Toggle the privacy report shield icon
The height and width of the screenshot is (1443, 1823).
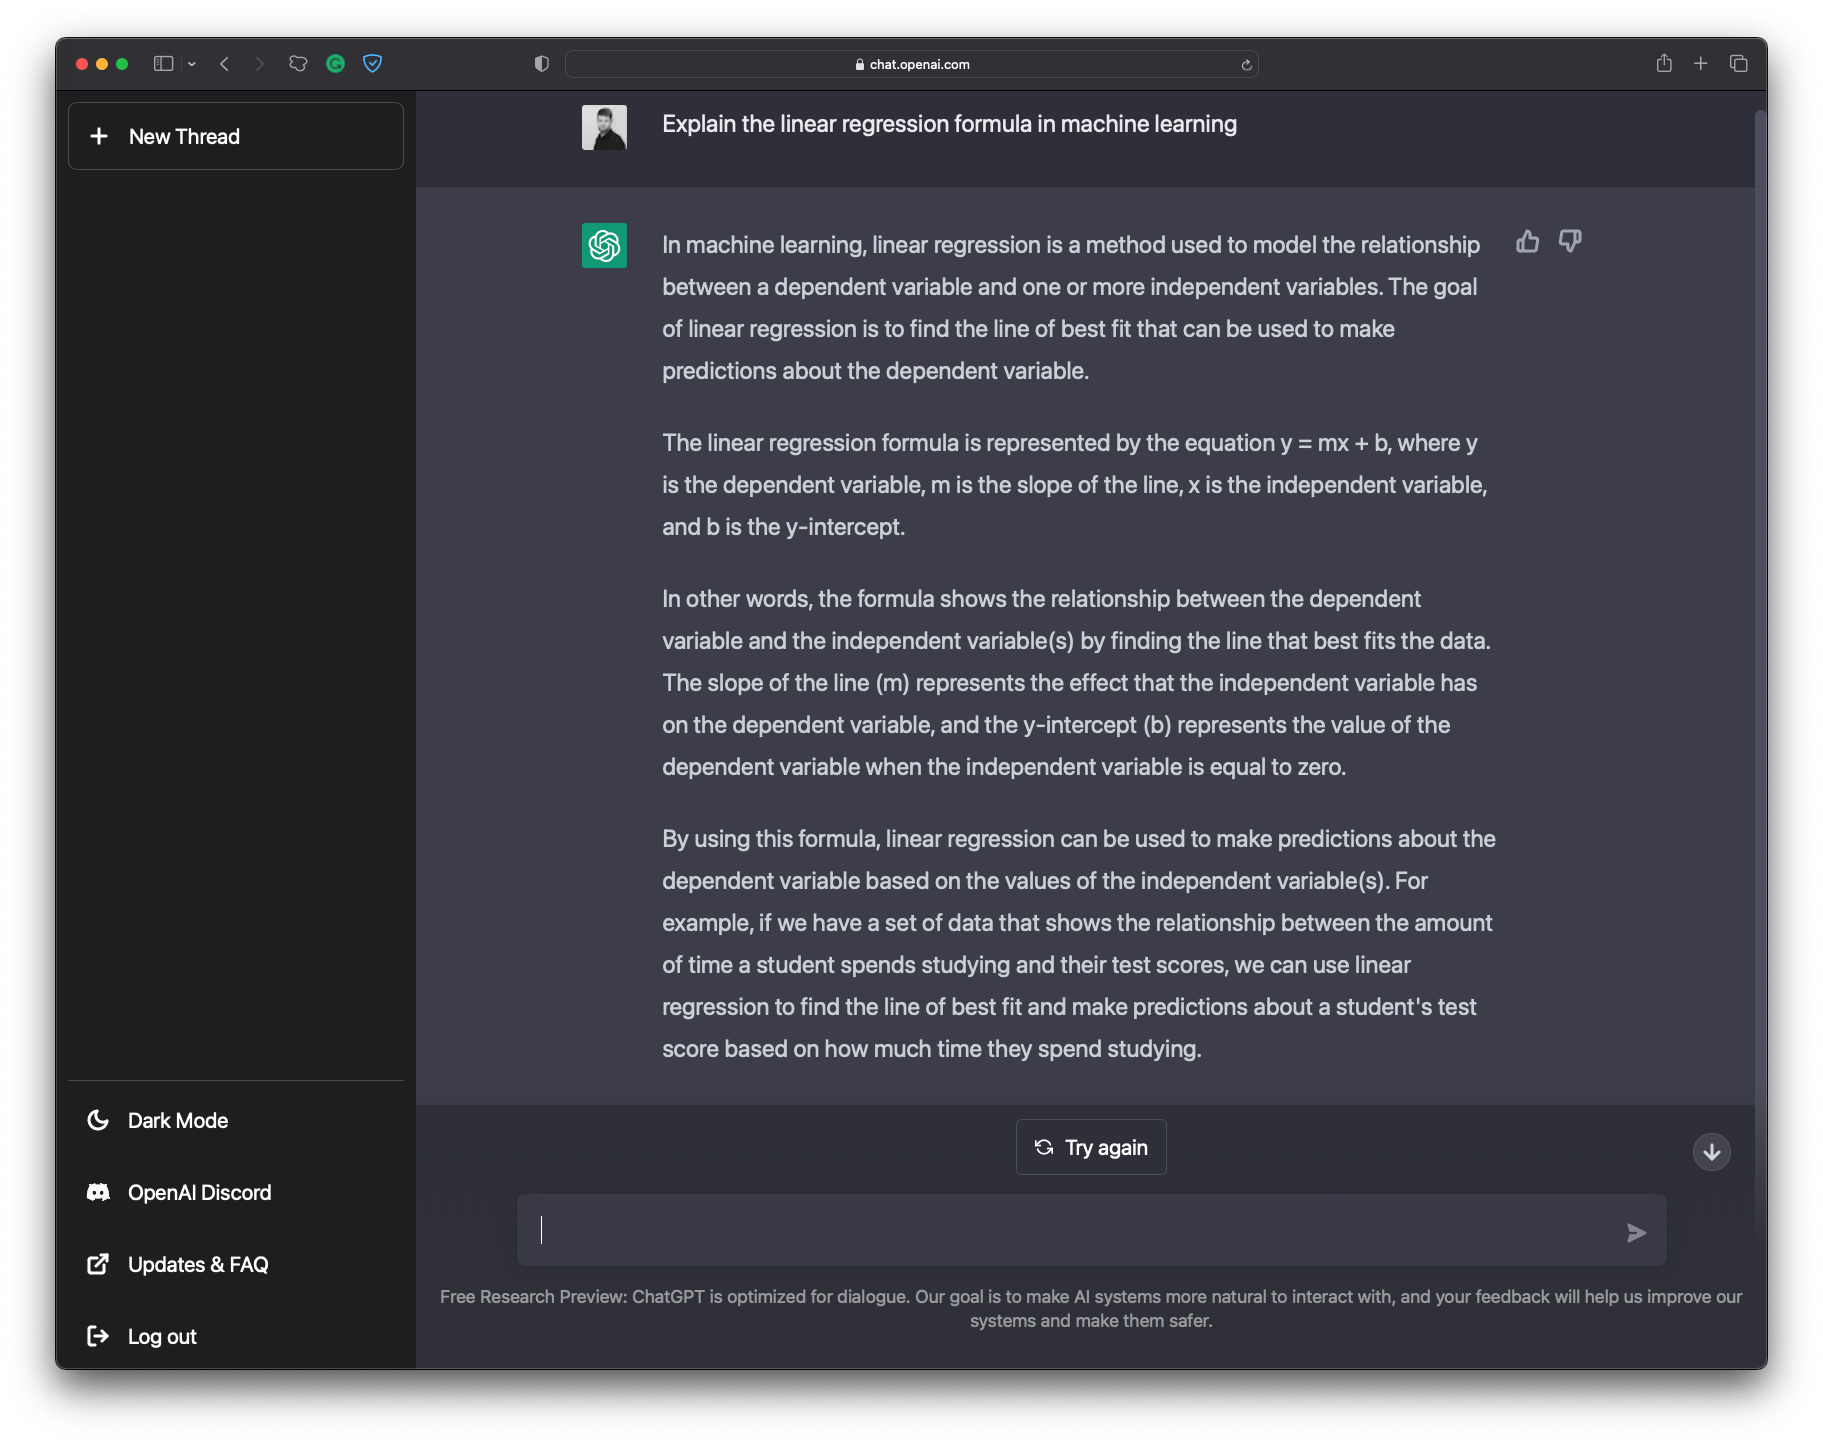(542, 64)
